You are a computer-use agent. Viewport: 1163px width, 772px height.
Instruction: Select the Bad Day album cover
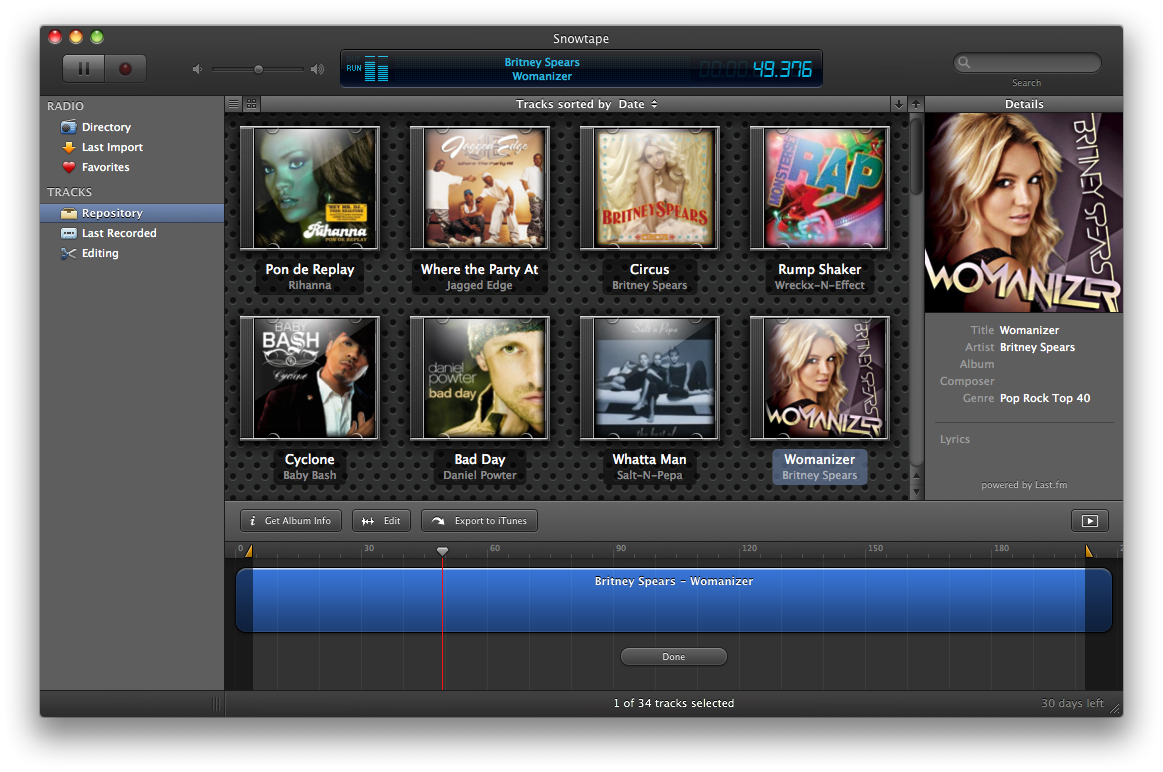(480, 378)
